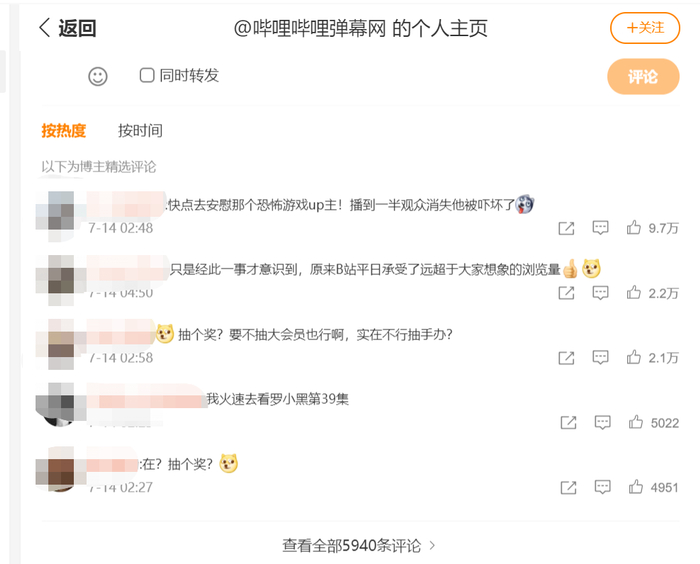Enable the 同时转发 checkbox

pos(147,75)
